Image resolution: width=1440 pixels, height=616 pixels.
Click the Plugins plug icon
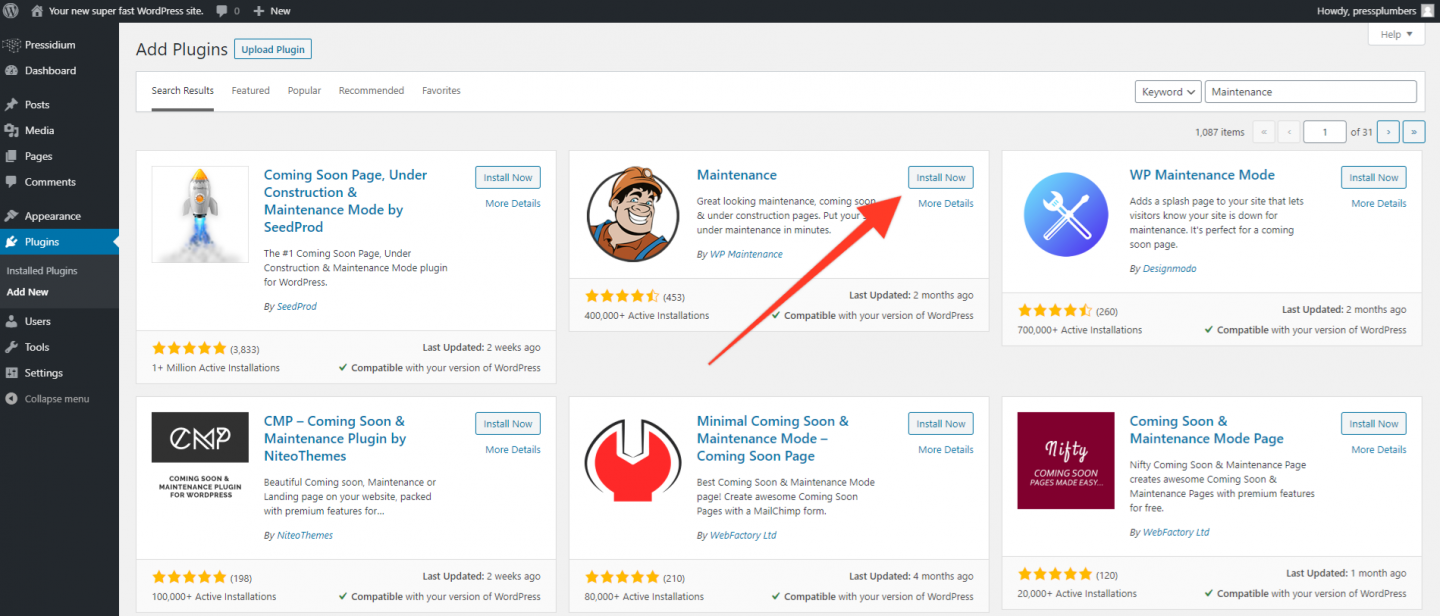[12, 242]
